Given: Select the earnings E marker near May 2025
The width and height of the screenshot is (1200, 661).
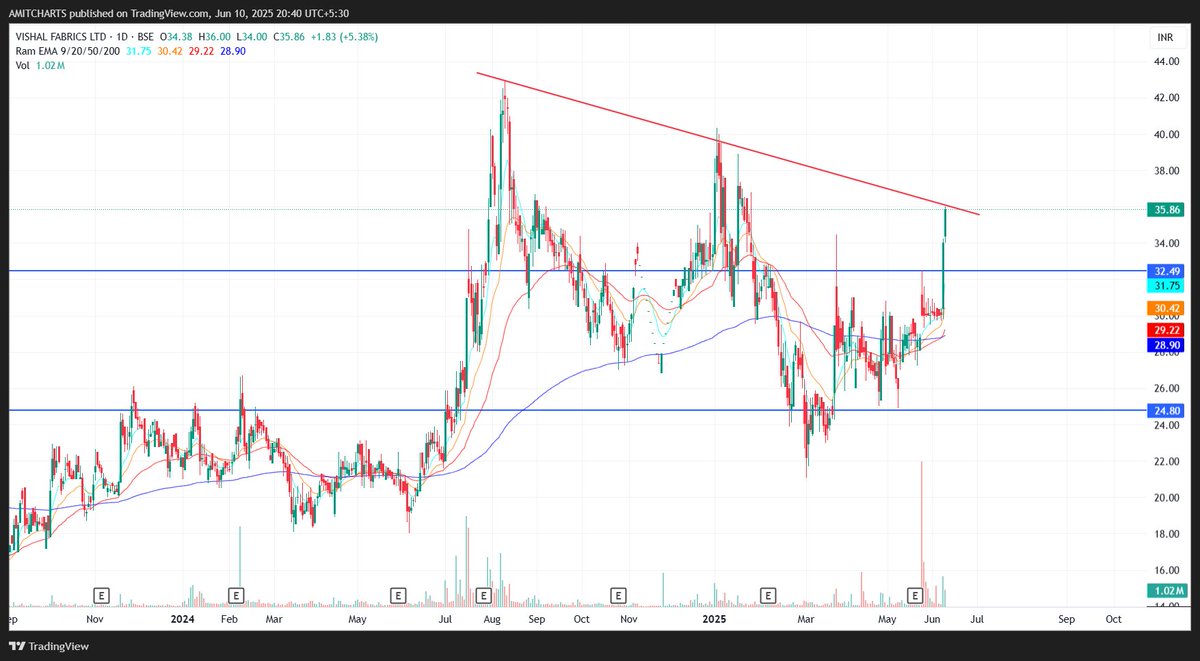Looking at the screenshot, I should pos(914,595).
